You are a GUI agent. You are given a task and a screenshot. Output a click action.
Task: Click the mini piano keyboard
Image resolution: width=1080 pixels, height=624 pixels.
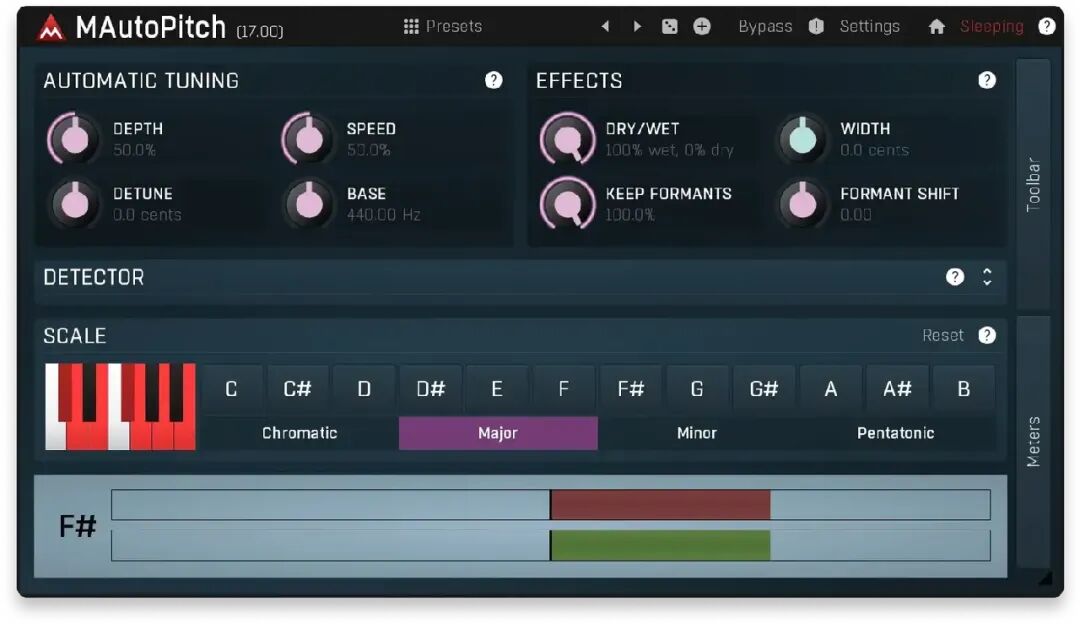click(x=121, y=406)
